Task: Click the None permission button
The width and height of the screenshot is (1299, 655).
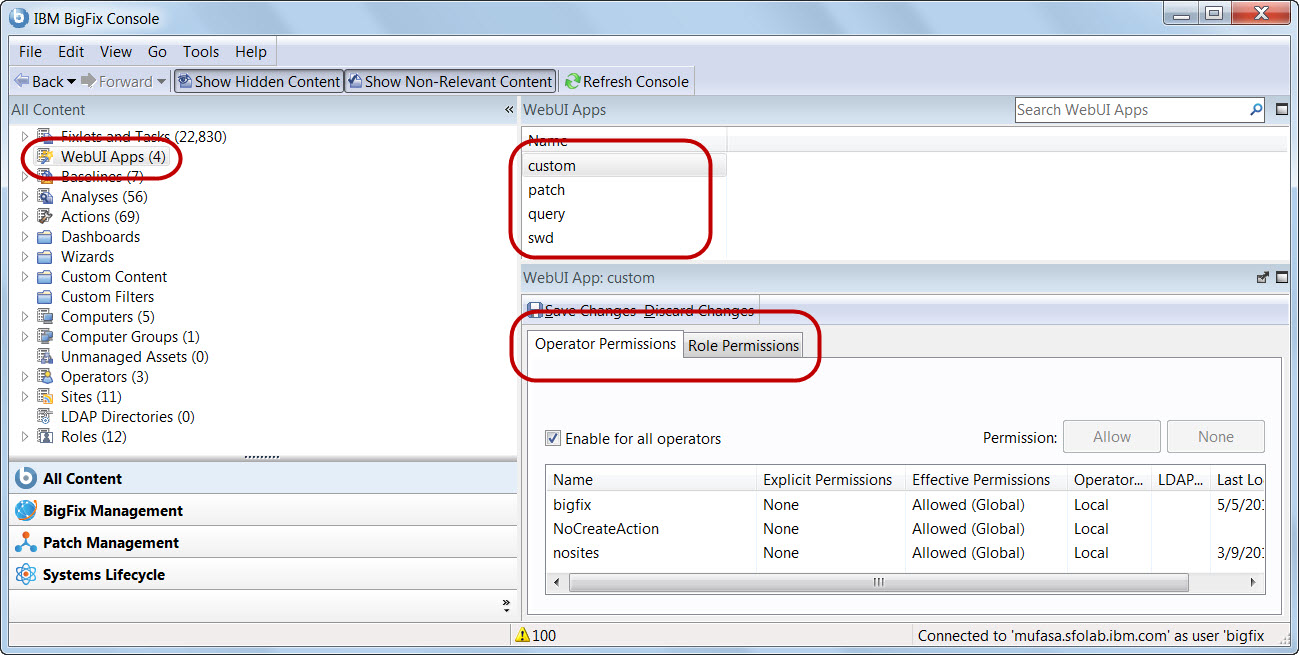Action: [1216, 437]
